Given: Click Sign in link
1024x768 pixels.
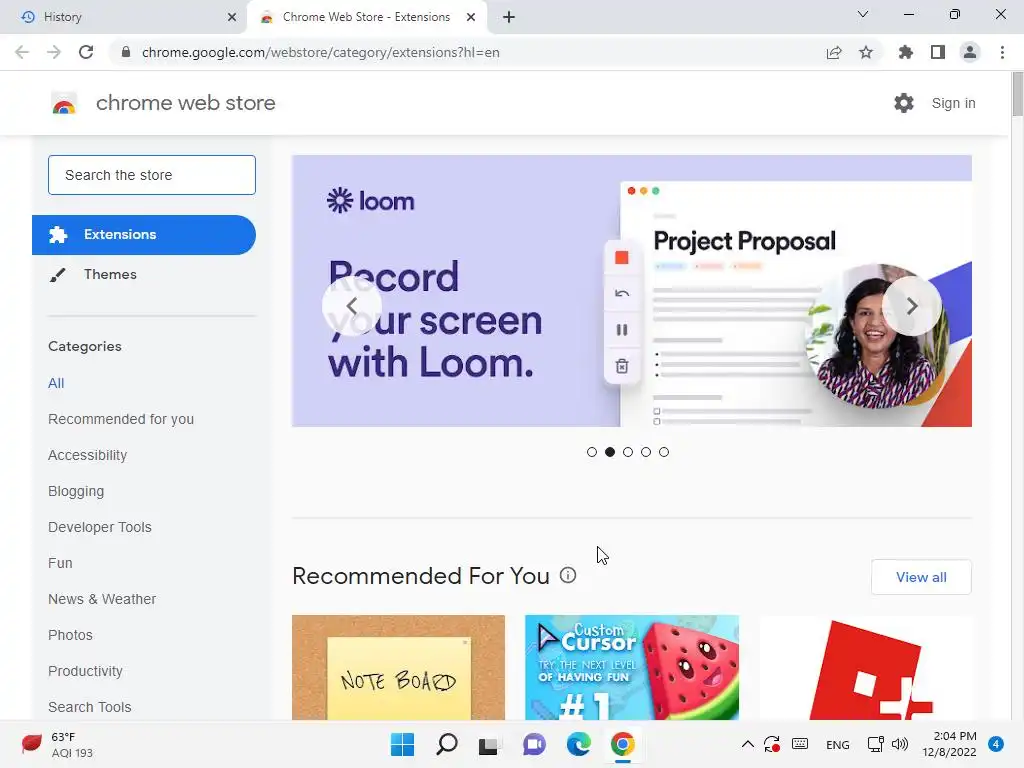Looking at the screenshot, I should [x=953, y=103].
